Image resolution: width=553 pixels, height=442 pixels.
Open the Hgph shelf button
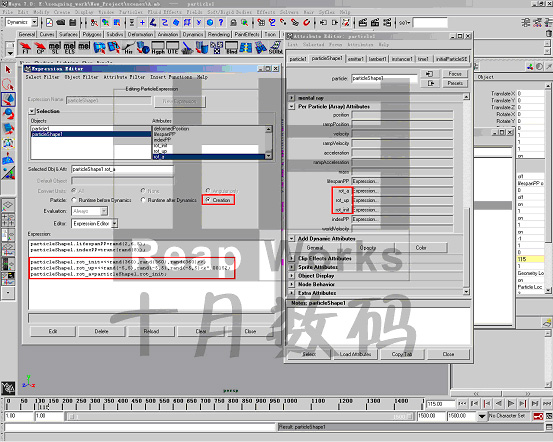158,48
